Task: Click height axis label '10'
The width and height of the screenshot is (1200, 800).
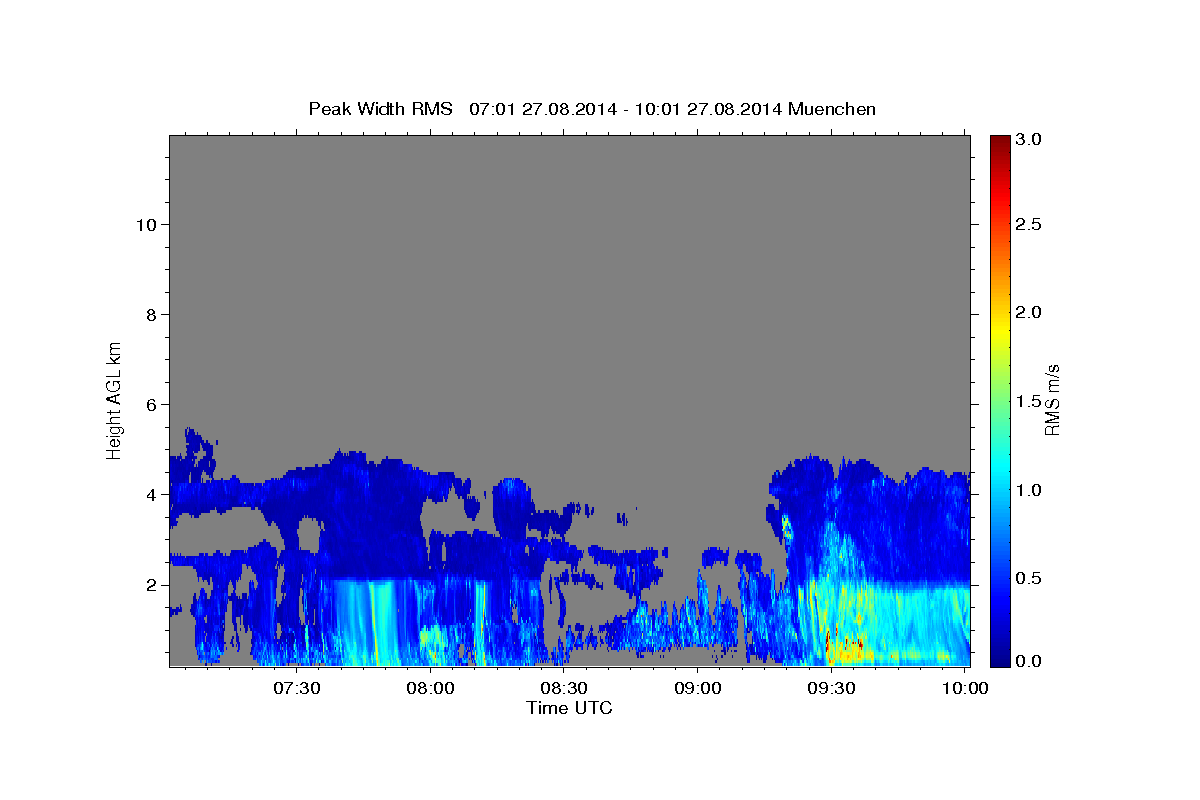Action: coord(148,225)
